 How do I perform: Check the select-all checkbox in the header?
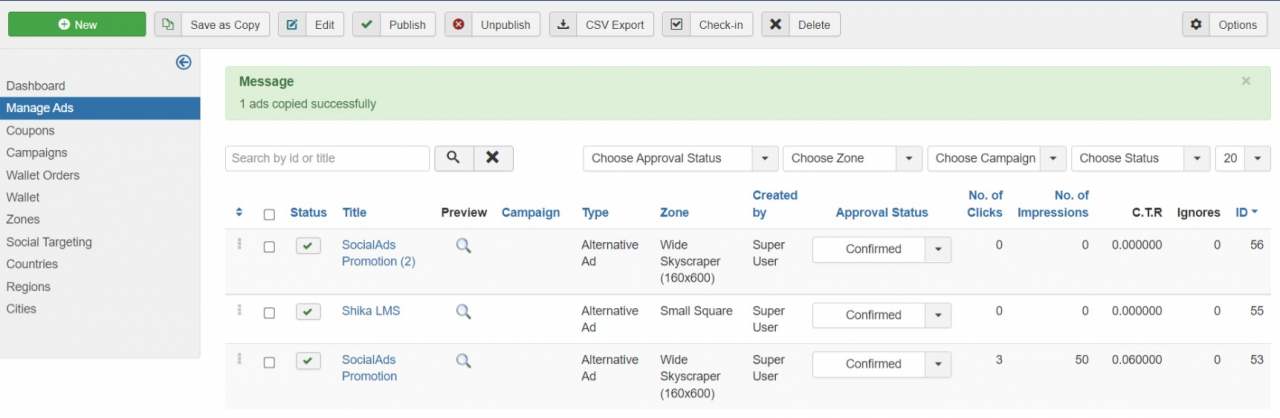(269, 214)
